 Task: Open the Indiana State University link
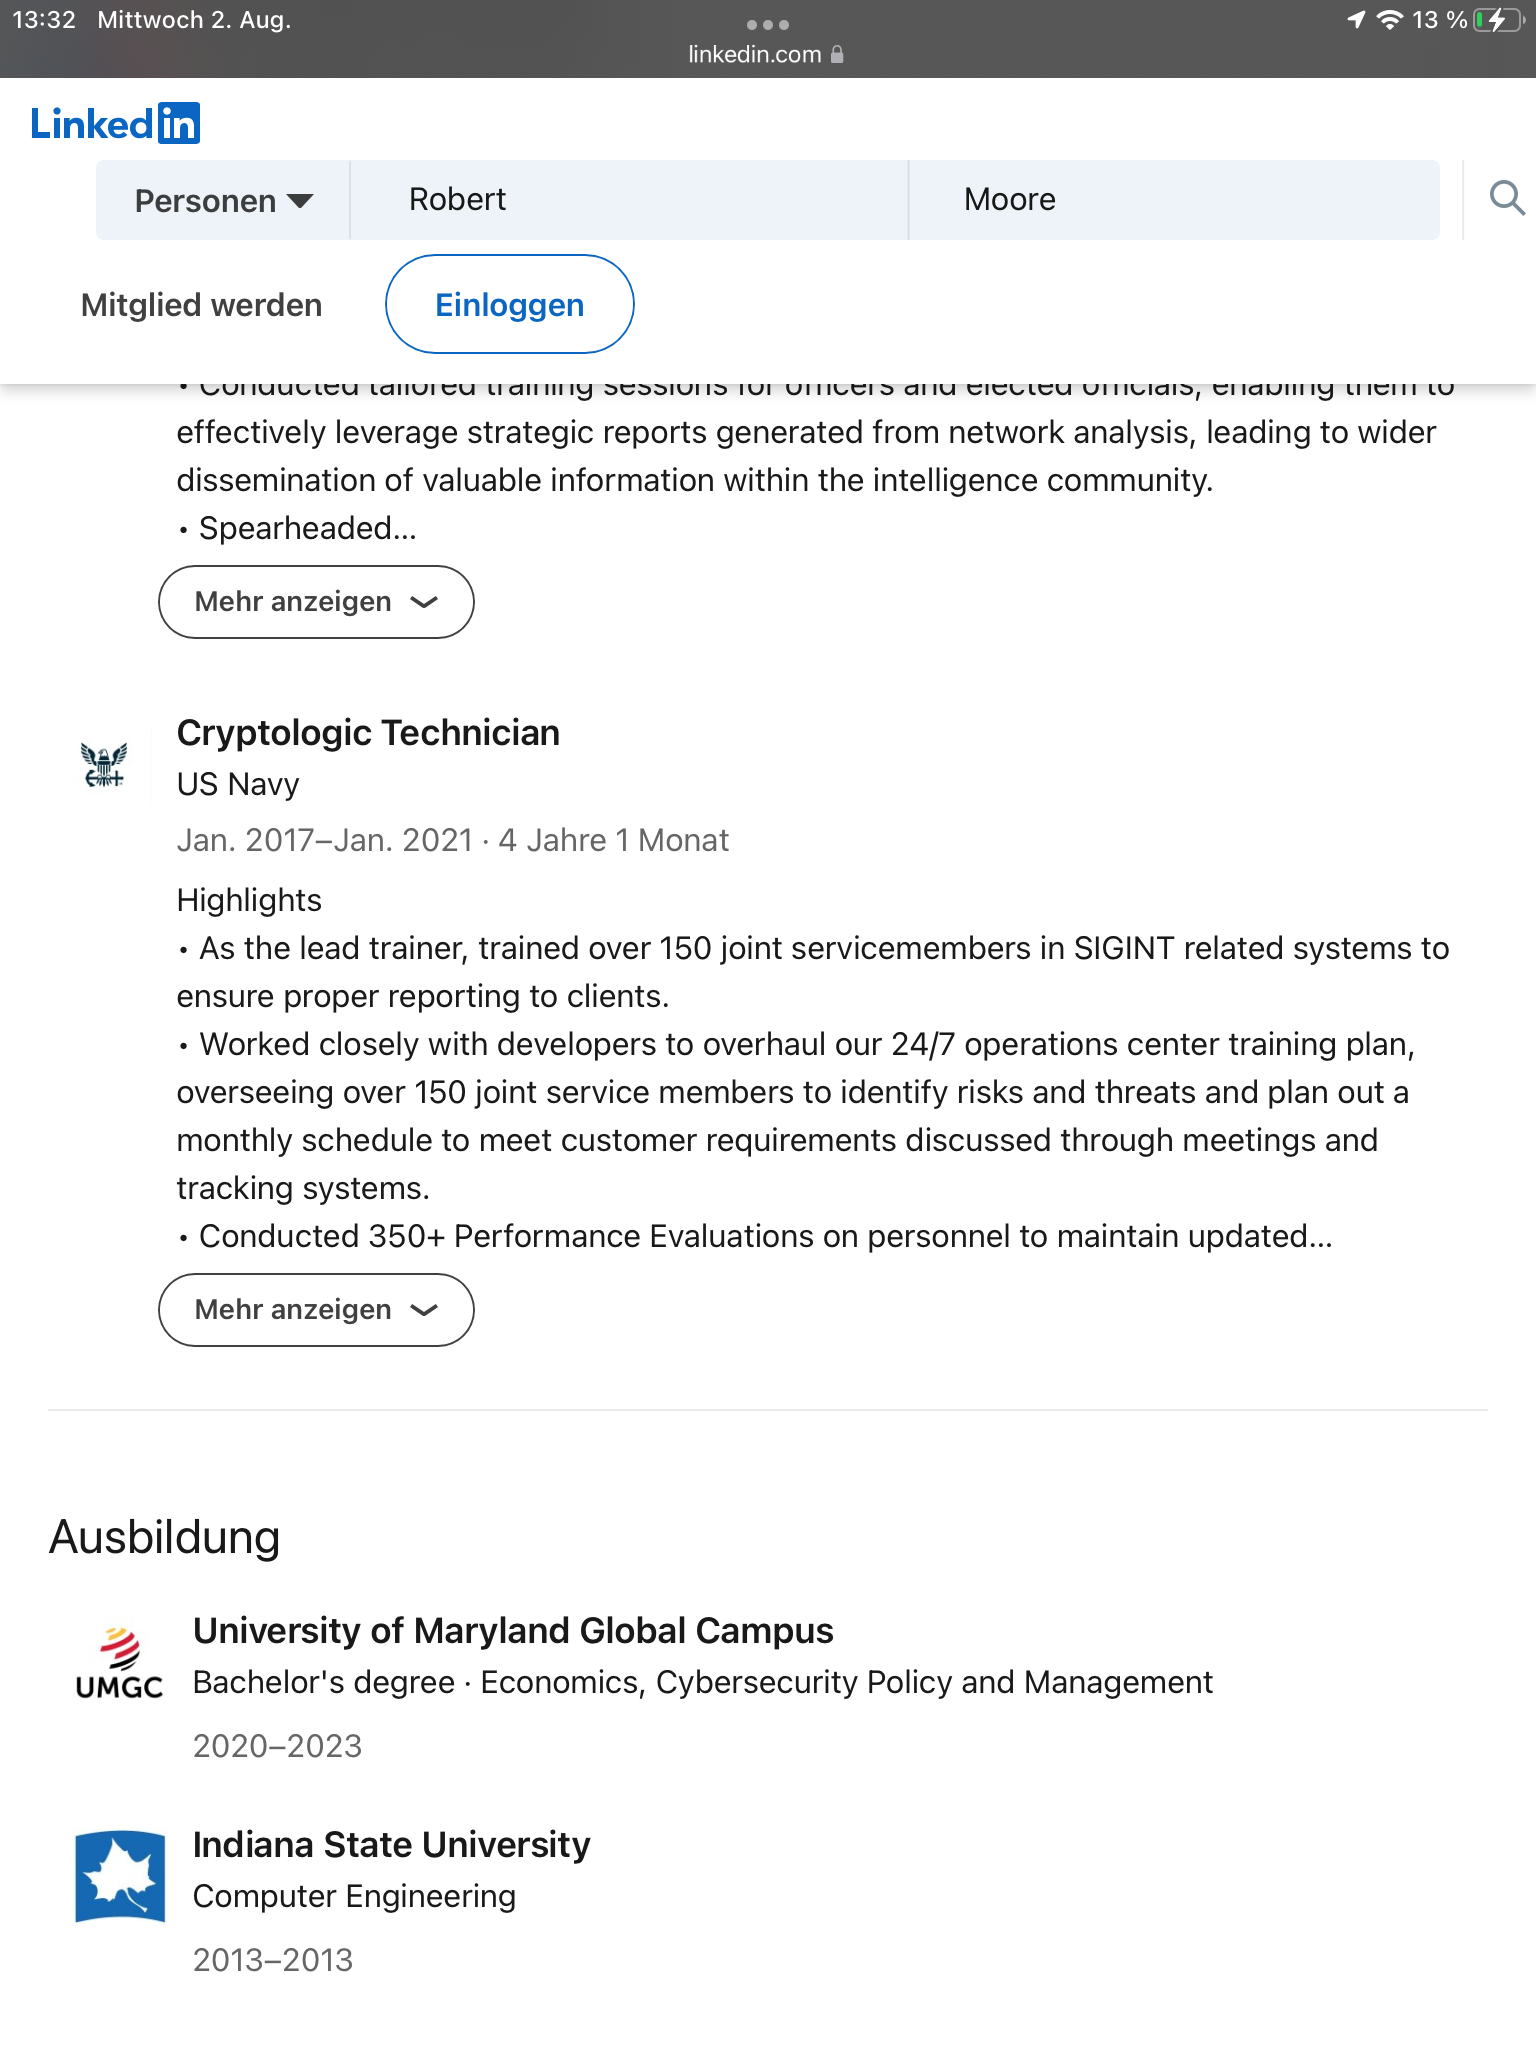[x=391, y=1845]
